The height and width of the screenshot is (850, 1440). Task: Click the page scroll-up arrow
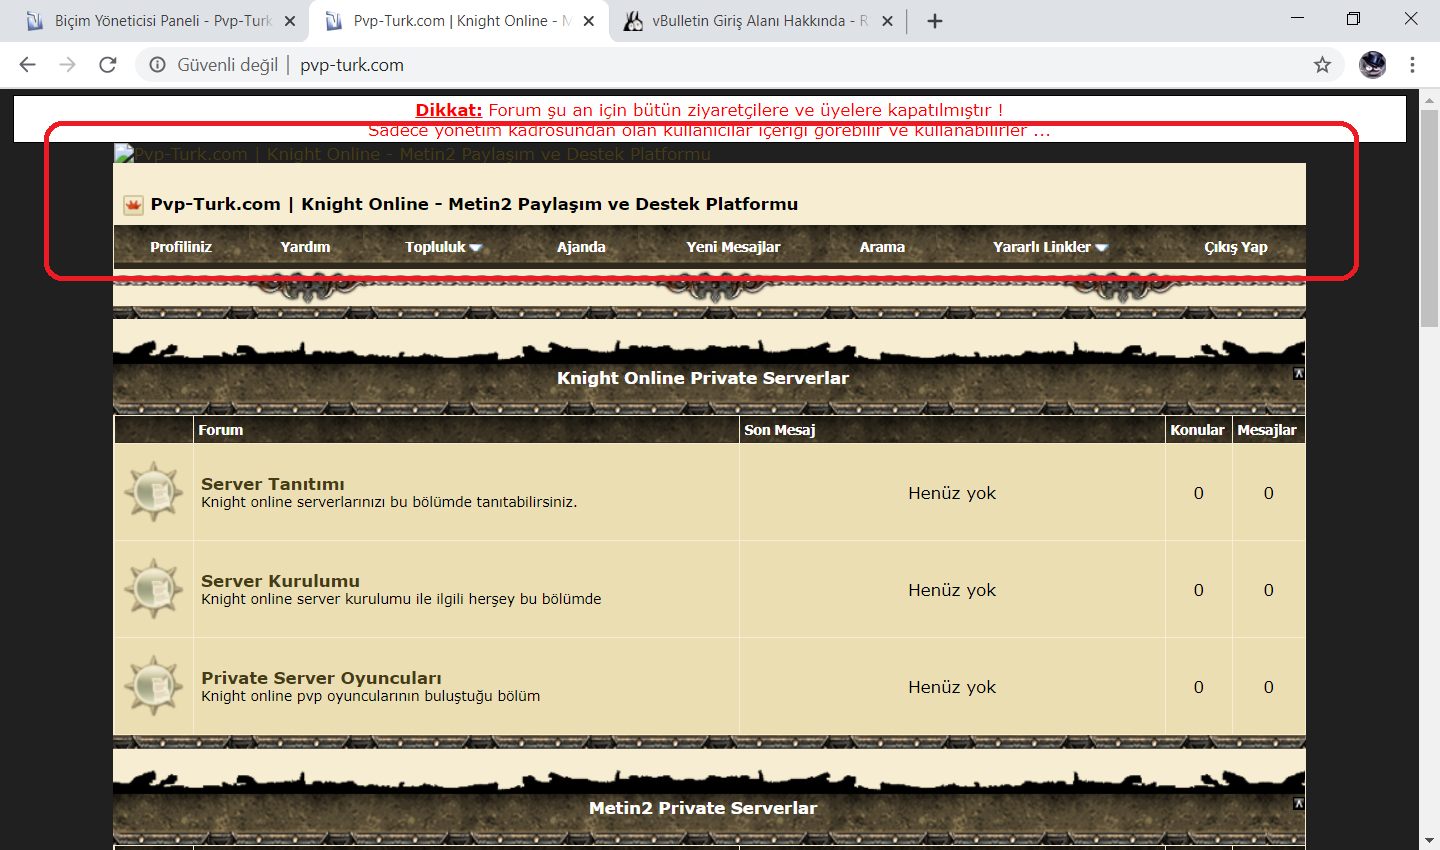1429,98
